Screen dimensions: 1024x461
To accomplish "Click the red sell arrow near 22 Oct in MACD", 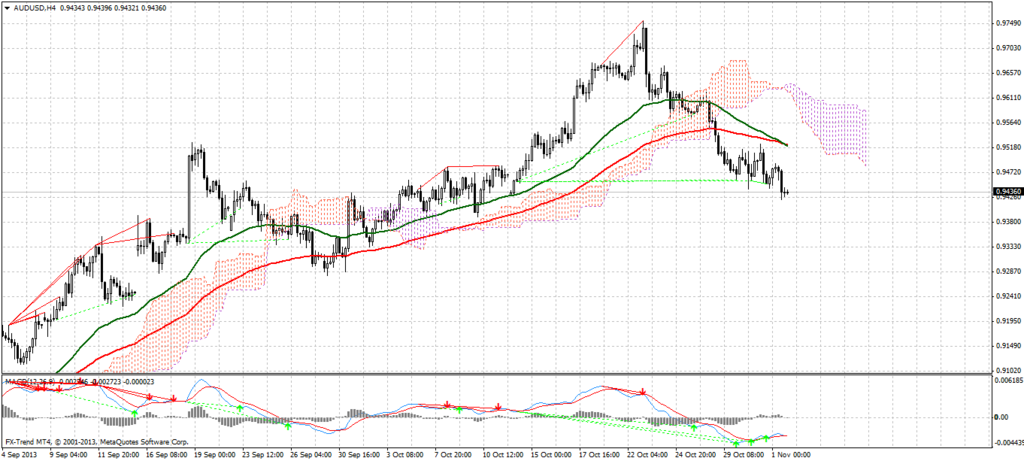I will pos(643,393).
